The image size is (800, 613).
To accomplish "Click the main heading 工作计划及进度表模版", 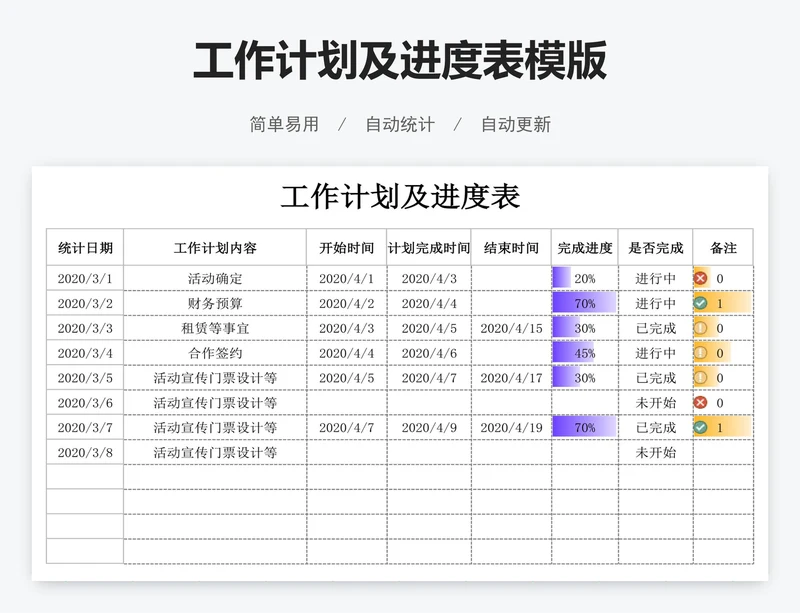I will click(400, 61).
